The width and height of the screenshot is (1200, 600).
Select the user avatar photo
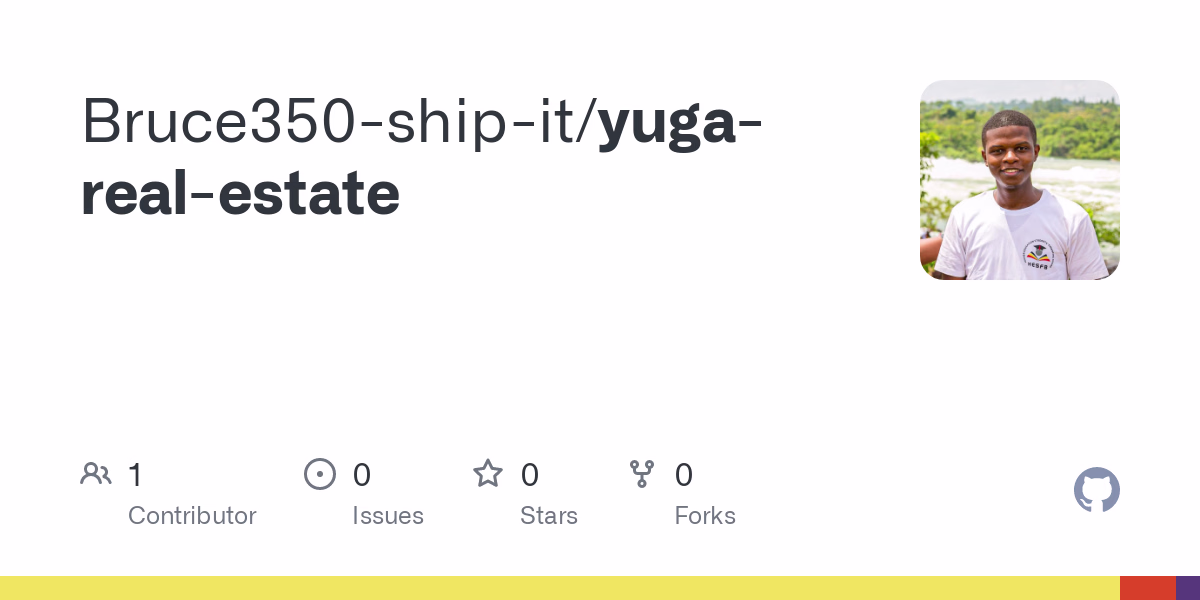(1020, 180)
